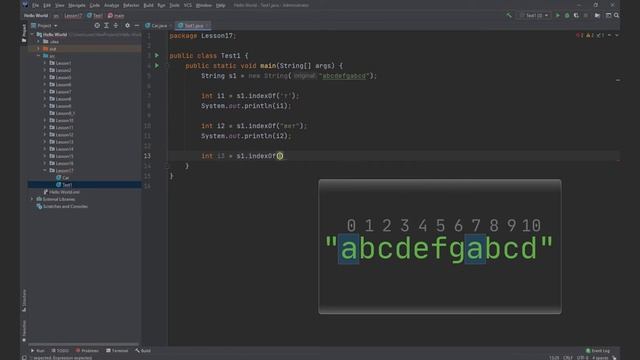
Task: Collapse the Lesson17 package
Action: (x=45, y=170)
